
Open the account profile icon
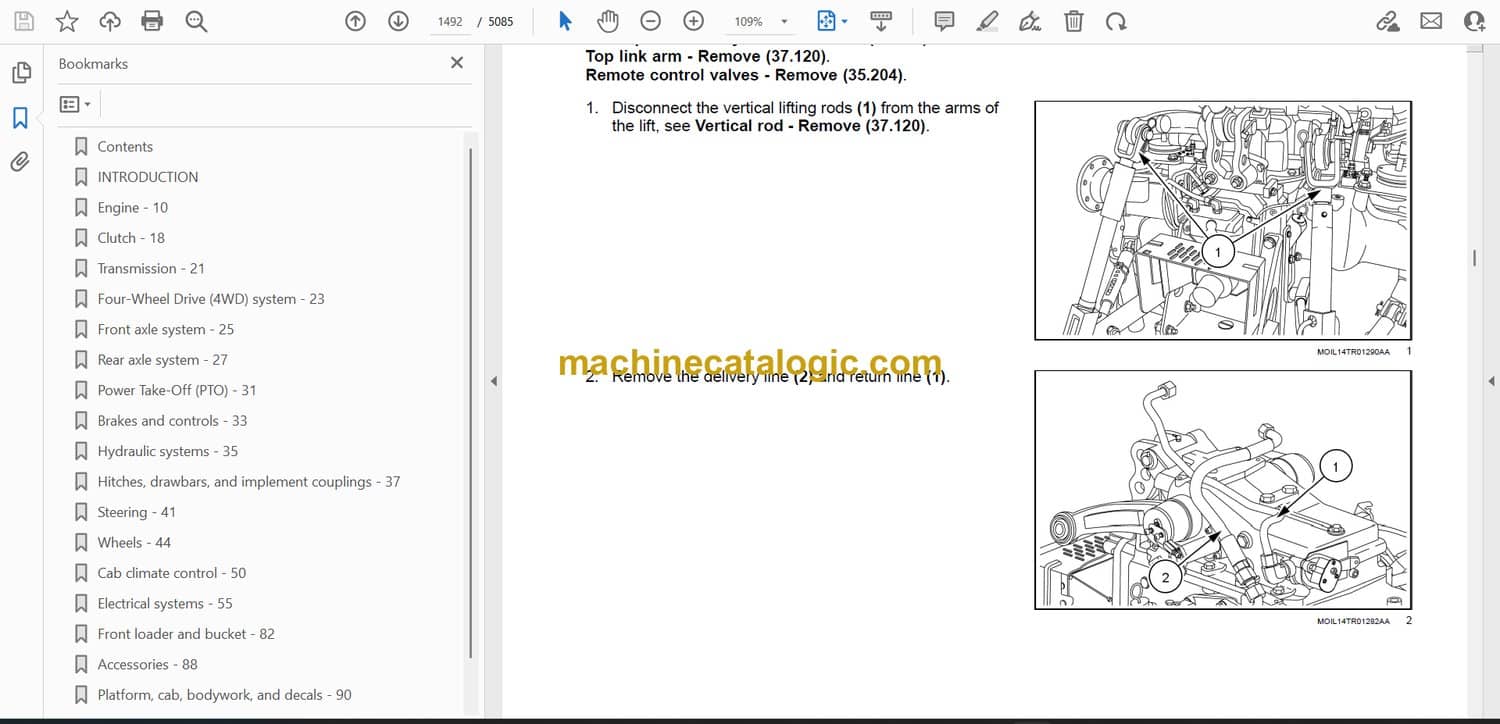(x=1474, y=21)
